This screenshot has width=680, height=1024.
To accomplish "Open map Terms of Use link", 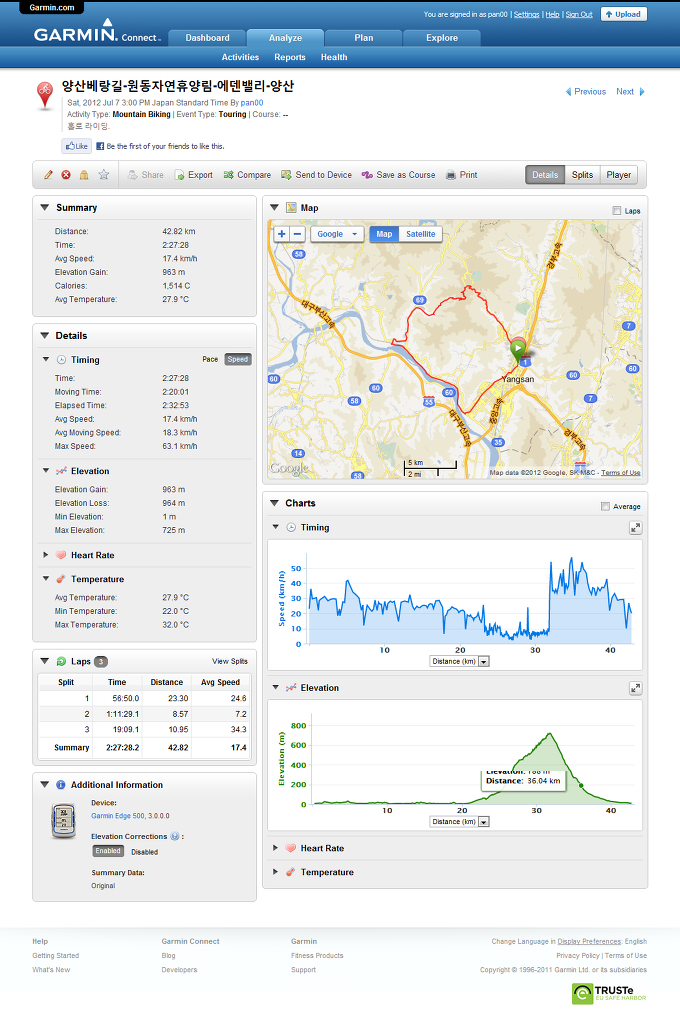I will (621, 473).
